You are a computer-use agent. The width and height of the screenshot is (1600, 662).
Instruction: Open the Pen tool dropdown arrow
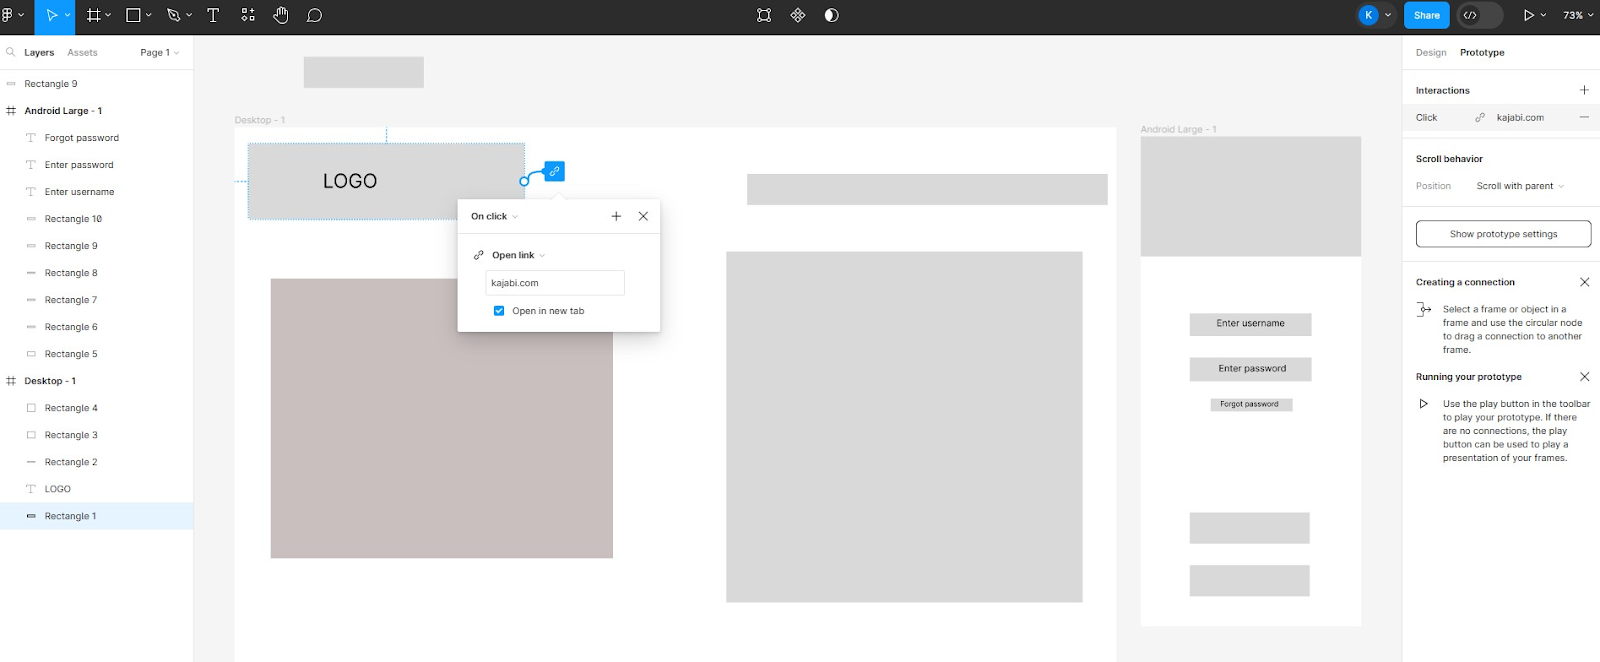point(189,15)
